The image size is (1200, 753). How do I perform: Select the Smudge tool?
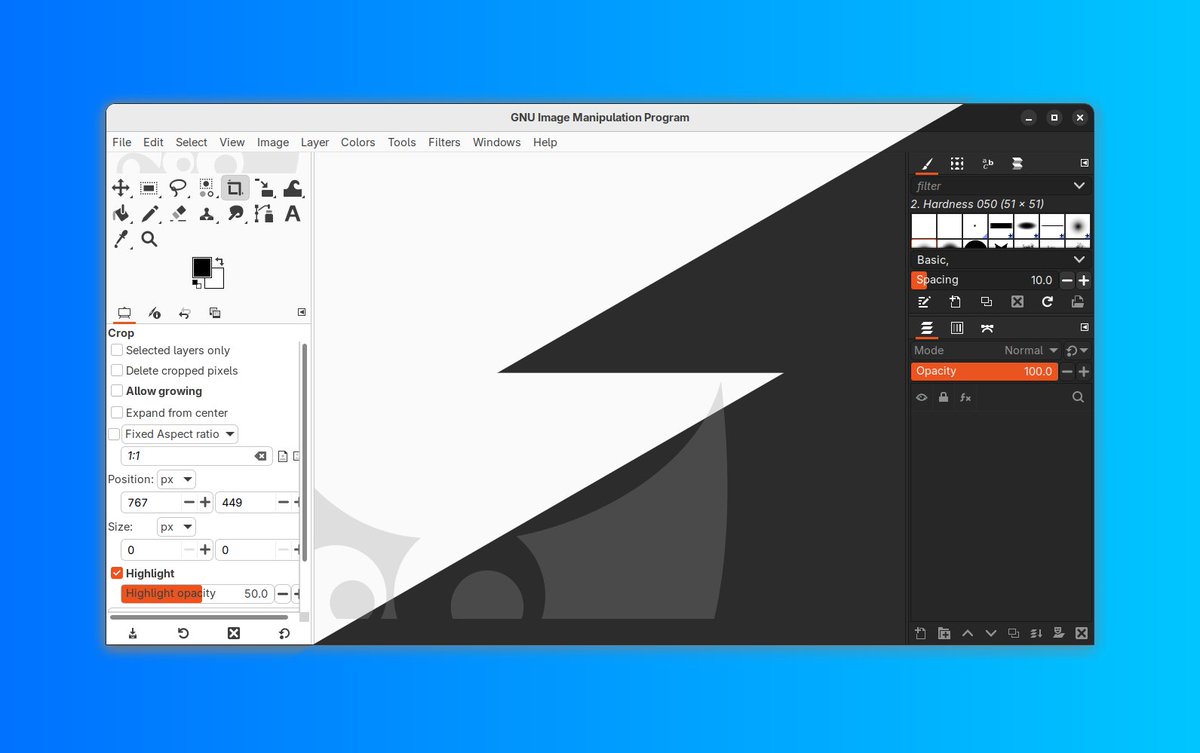pyautogui.click(x=235, y=213)
